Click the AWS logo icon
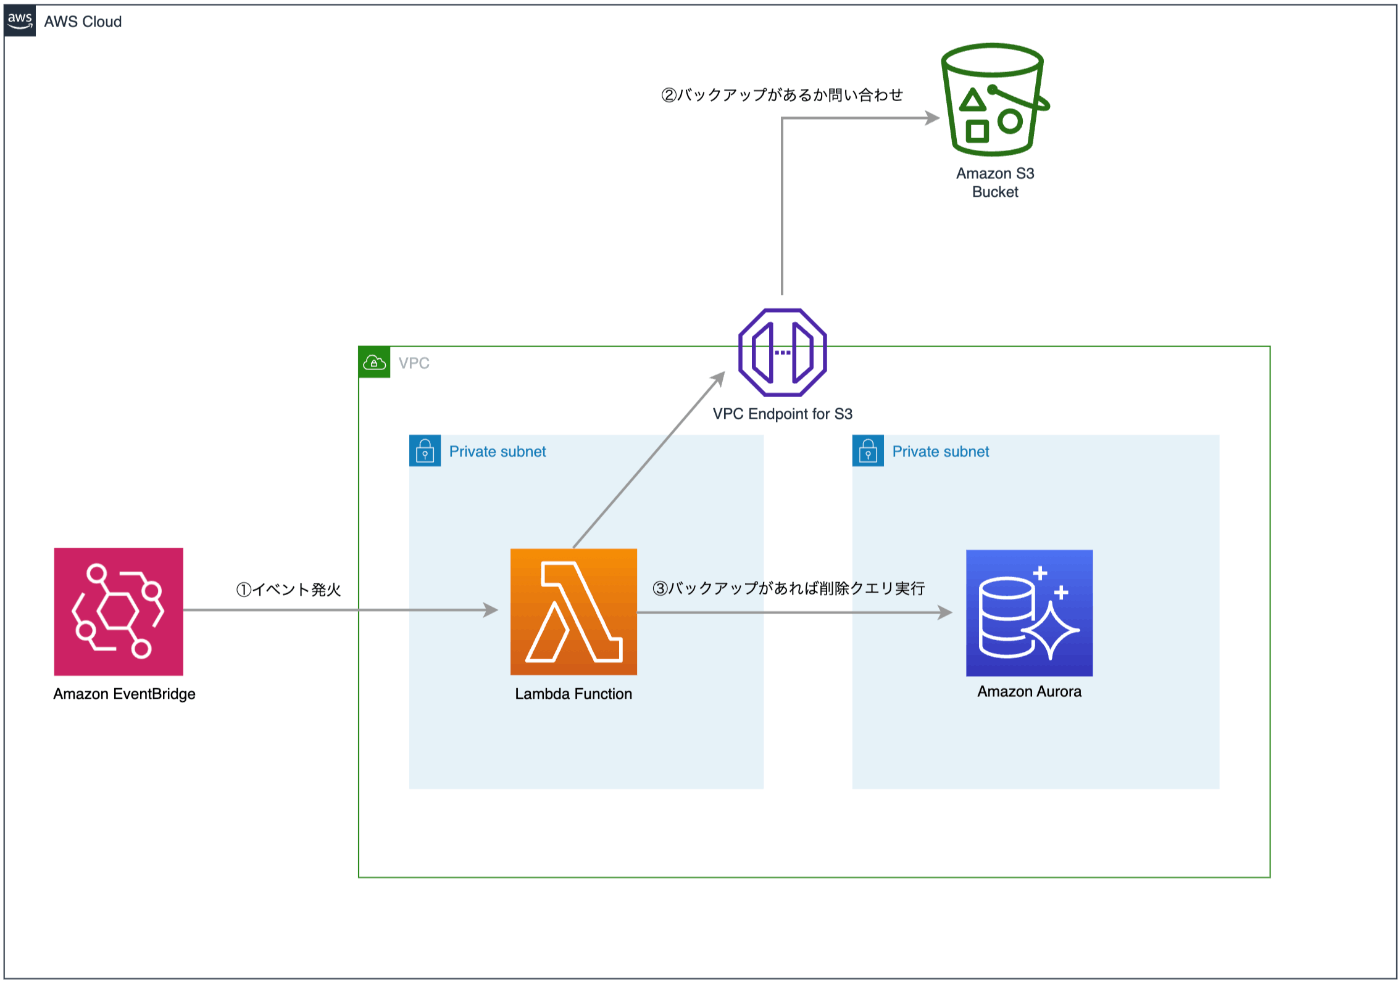The width and height of the screenshot is (1400, 983). pos(20,20)
